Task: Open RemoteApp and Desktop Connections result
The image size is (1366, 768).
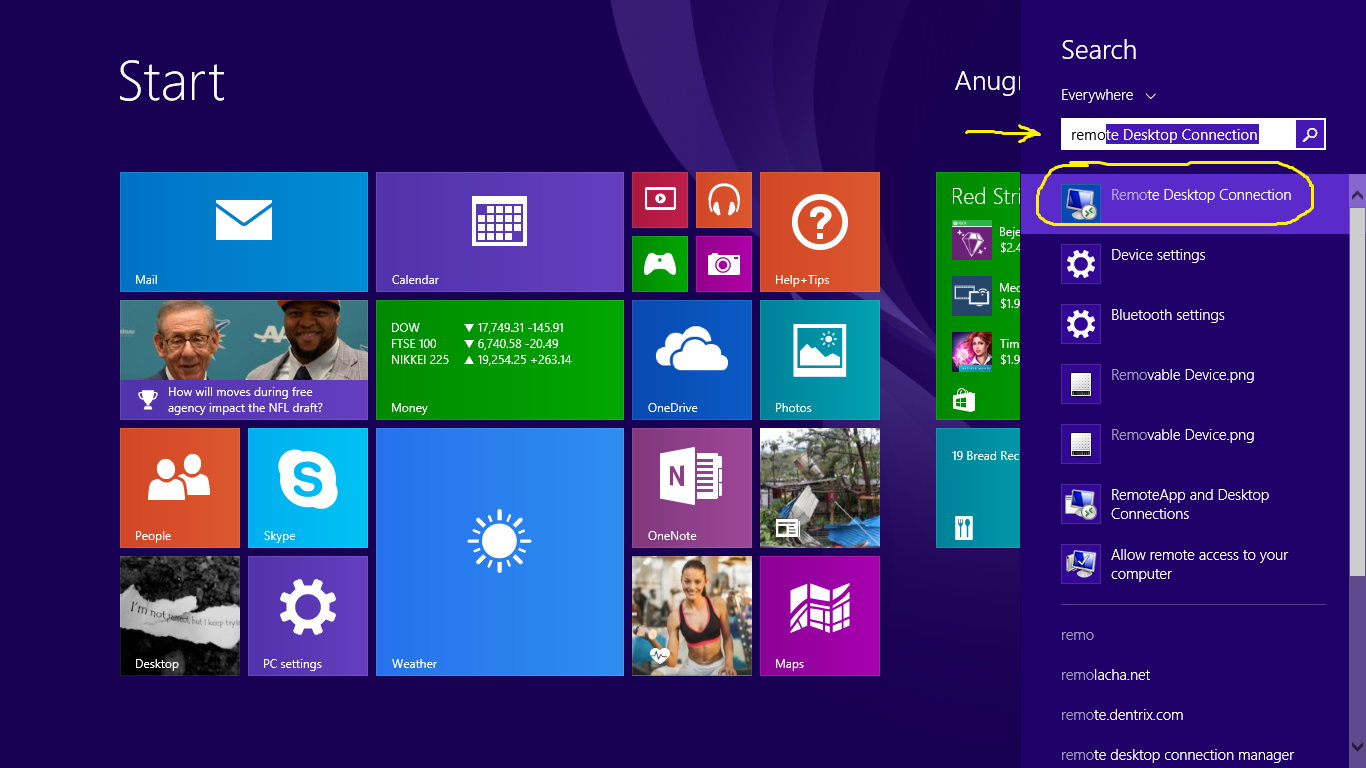Action: 1185,504
